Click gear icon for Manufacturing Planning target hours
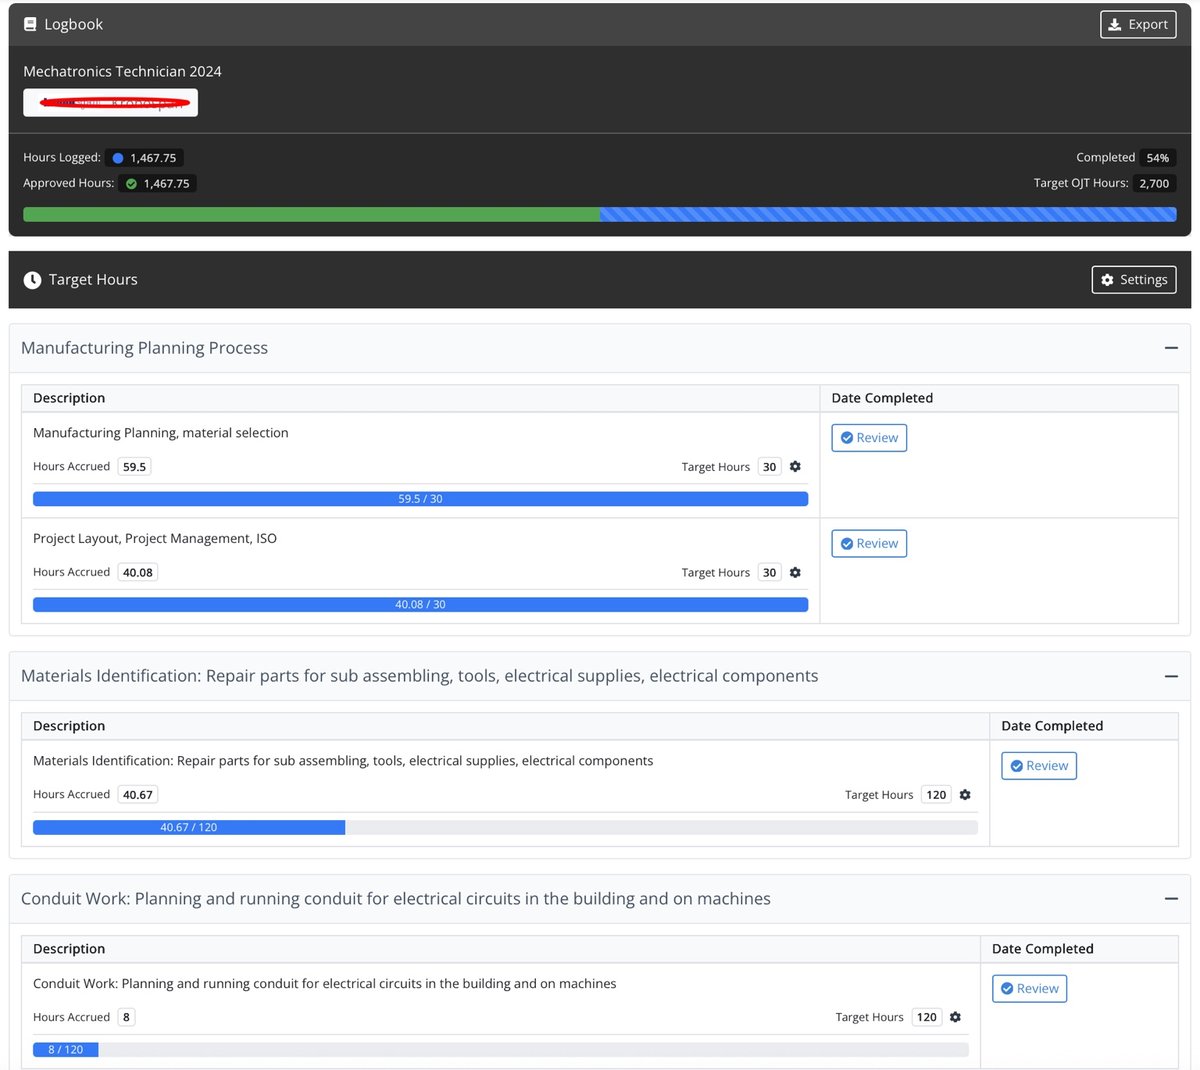Image resolution: width=1200 pixels, height=1070 pixels. pyautogui.click(x=795, y=467)
